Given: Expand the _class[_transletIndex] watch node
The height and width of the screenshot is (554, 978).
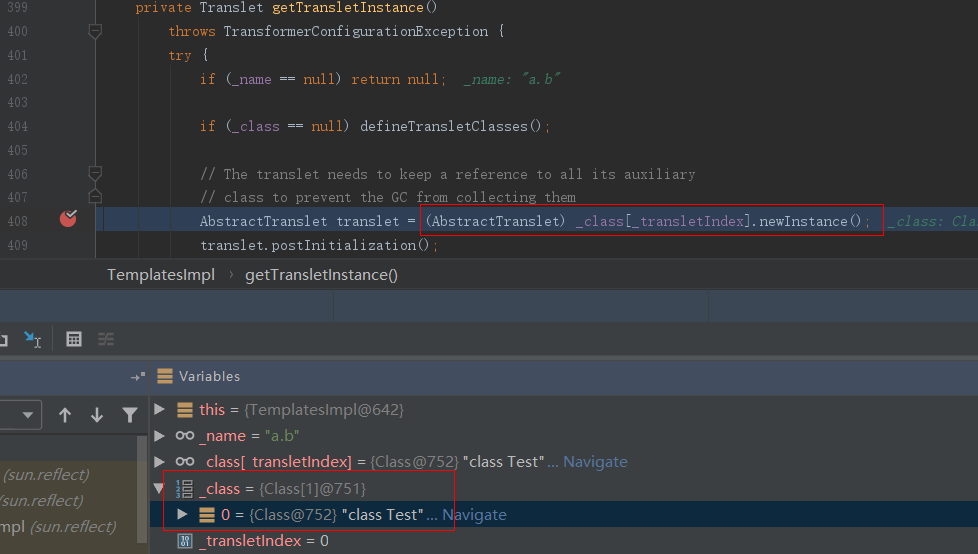Looking at the screenshot, I should pyautogui.click(x=160, y=462).
